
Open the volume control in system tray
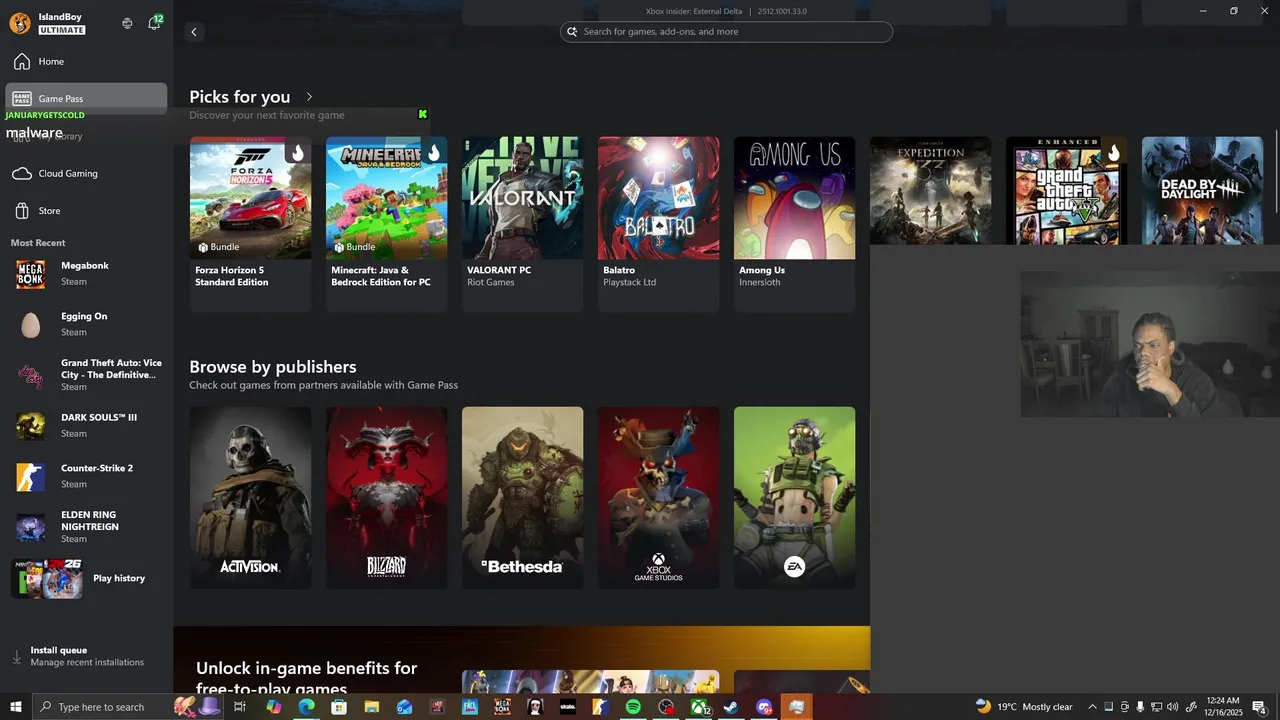pyautogui.click(x=1172, y=707)
